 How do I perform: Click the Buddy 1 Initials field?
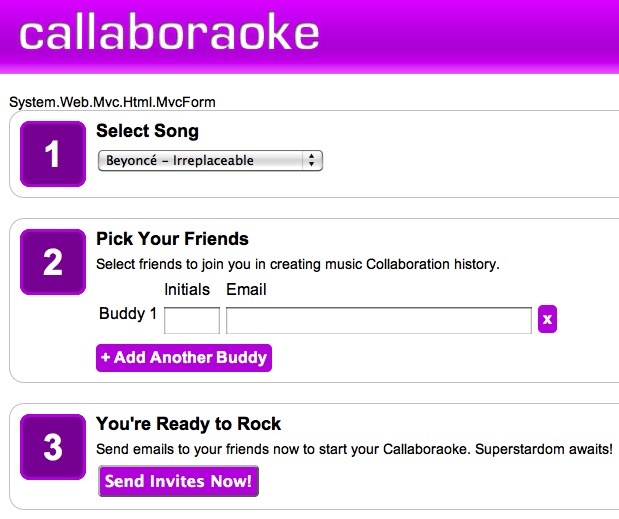click(x=191, y=320)
